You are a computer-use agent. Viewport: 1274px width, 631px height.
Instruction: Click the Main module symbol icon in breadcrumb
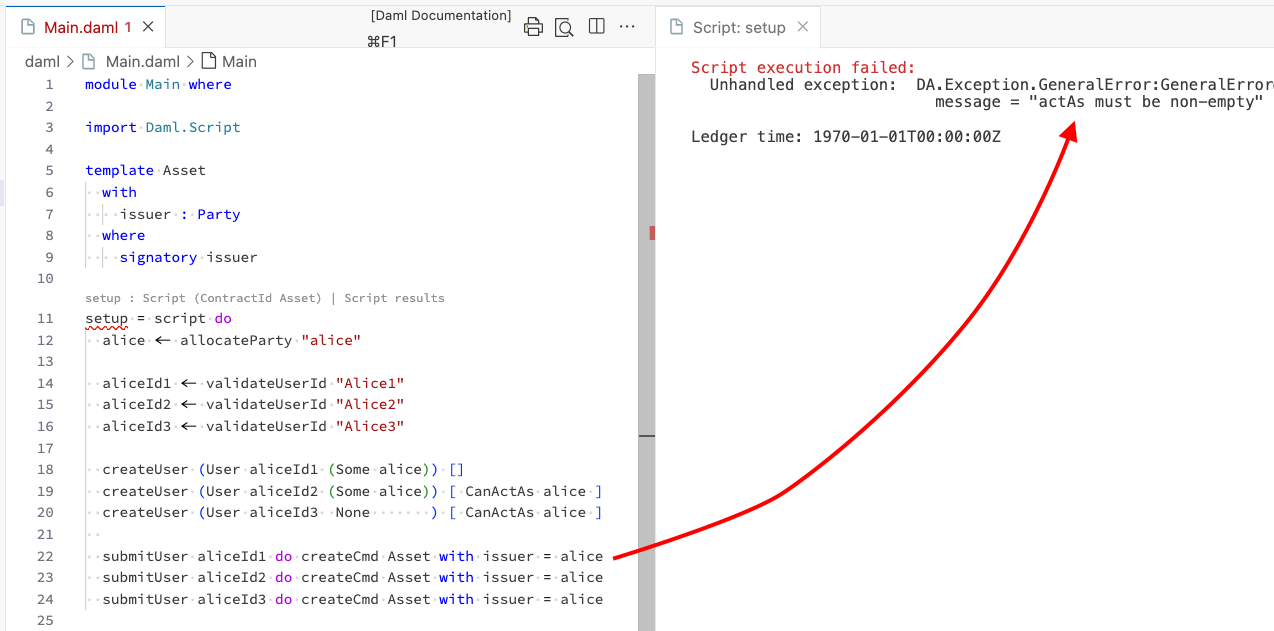(x=209, y=61)
